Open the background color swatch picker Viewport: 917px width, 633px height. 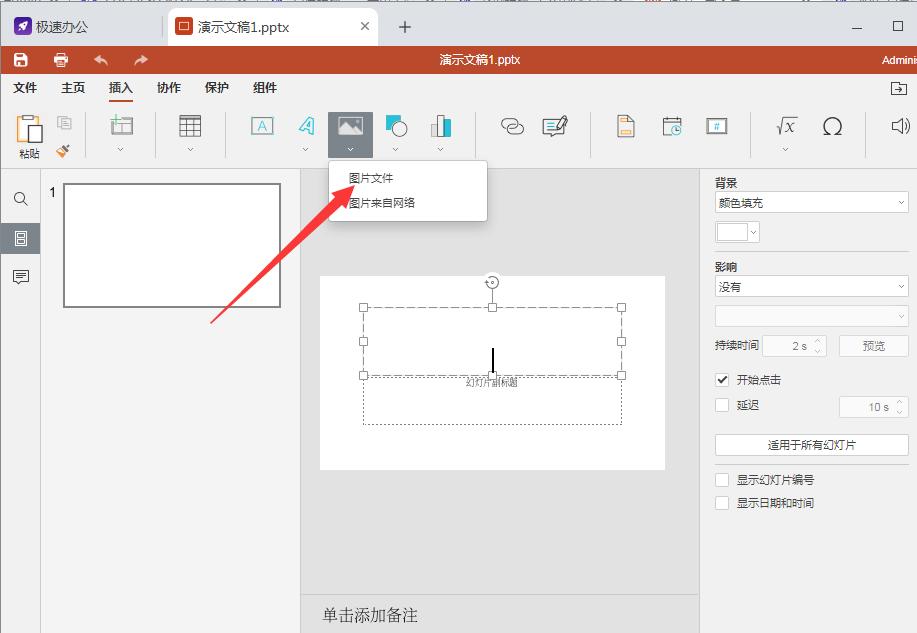(x=737, y=231)
